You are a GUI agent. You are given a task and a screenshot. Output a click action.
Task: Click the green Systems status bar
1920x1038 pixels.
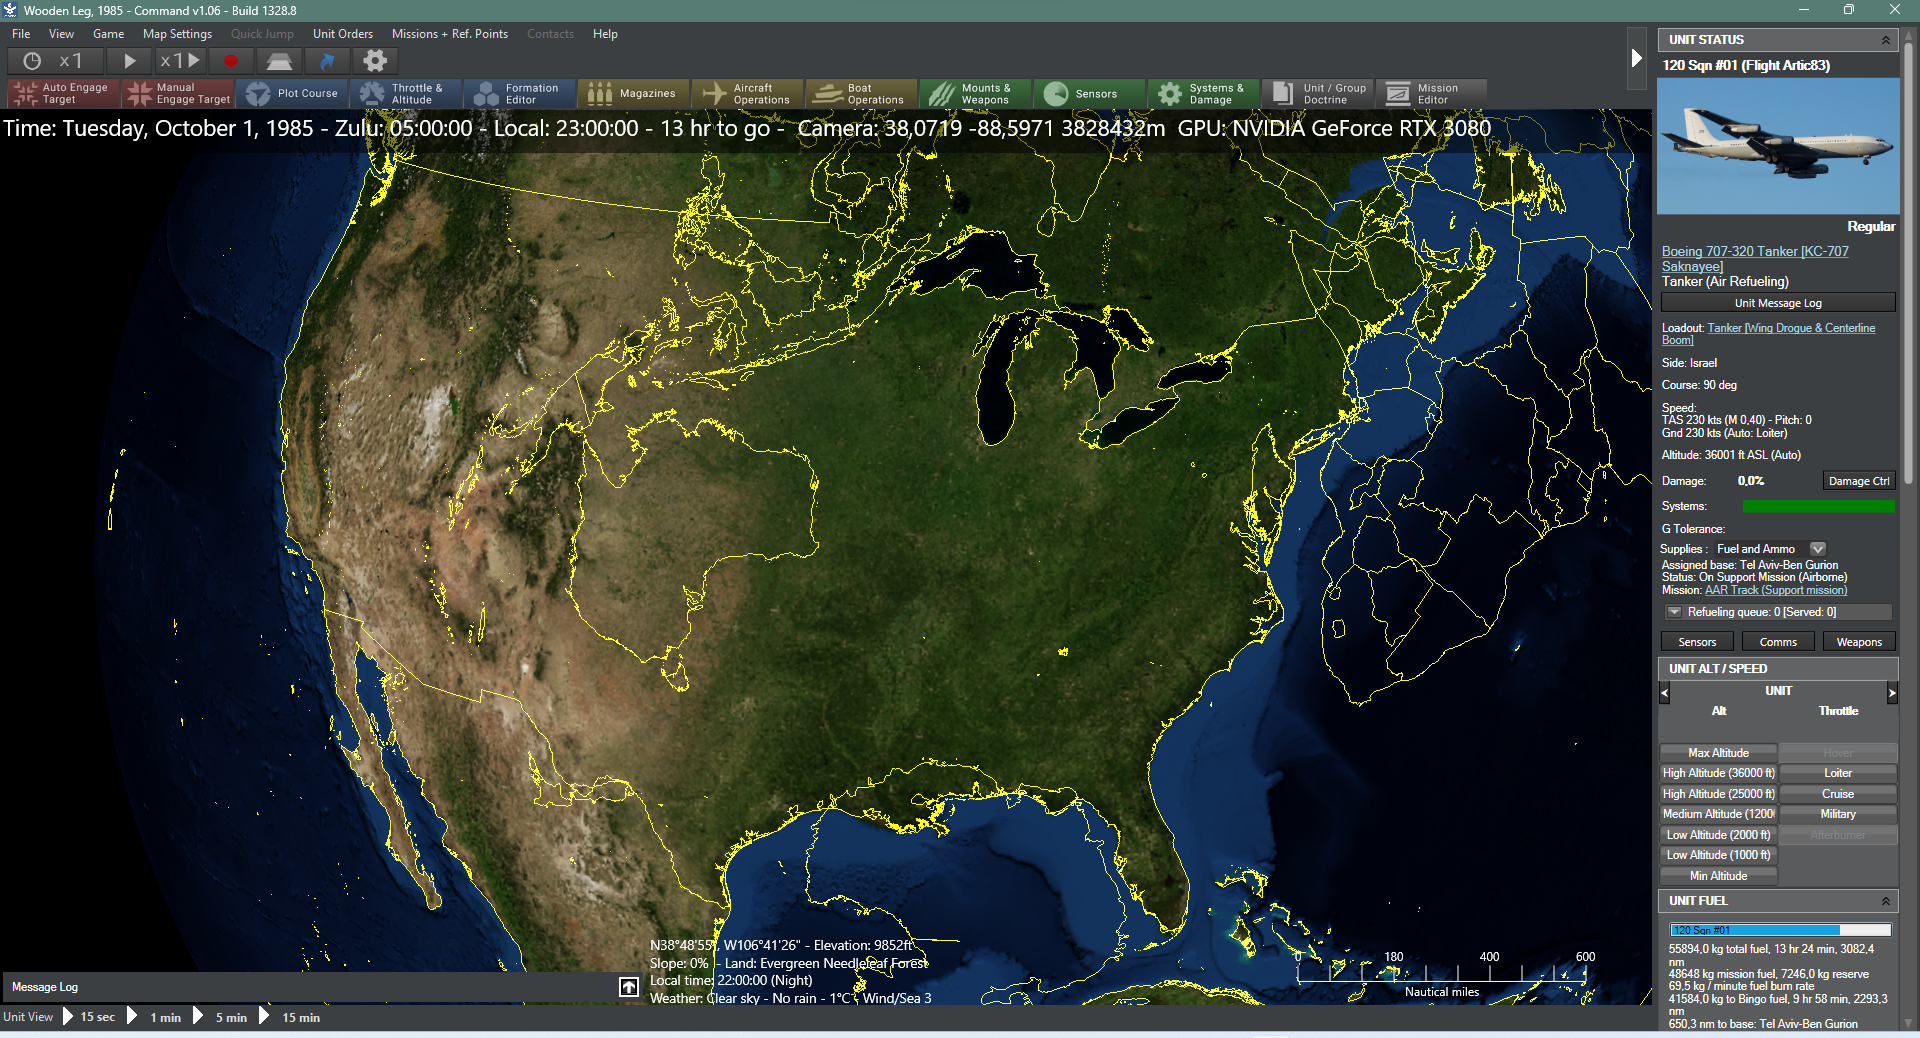(1819, 507)
